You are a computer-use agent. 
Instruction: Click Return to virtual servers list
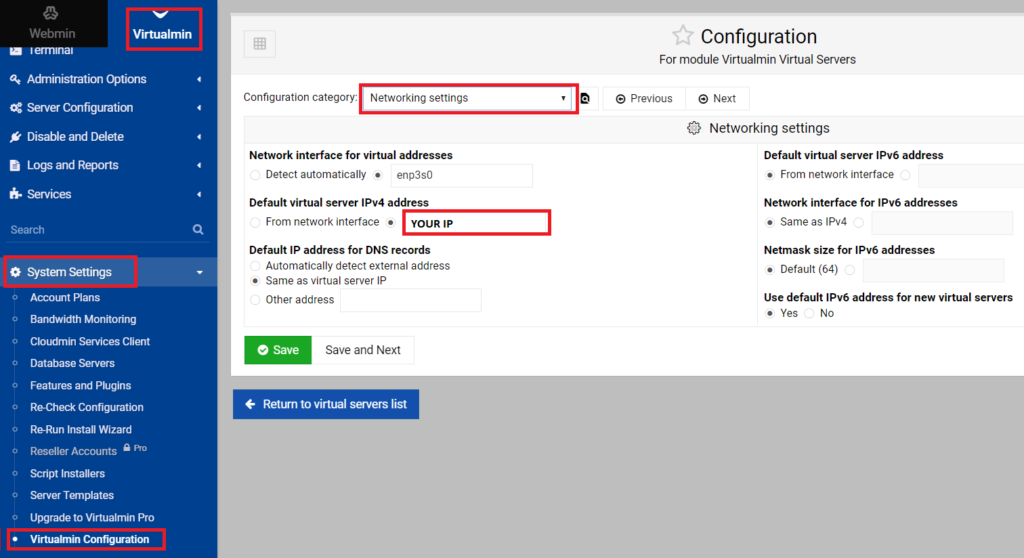[326, 404]
